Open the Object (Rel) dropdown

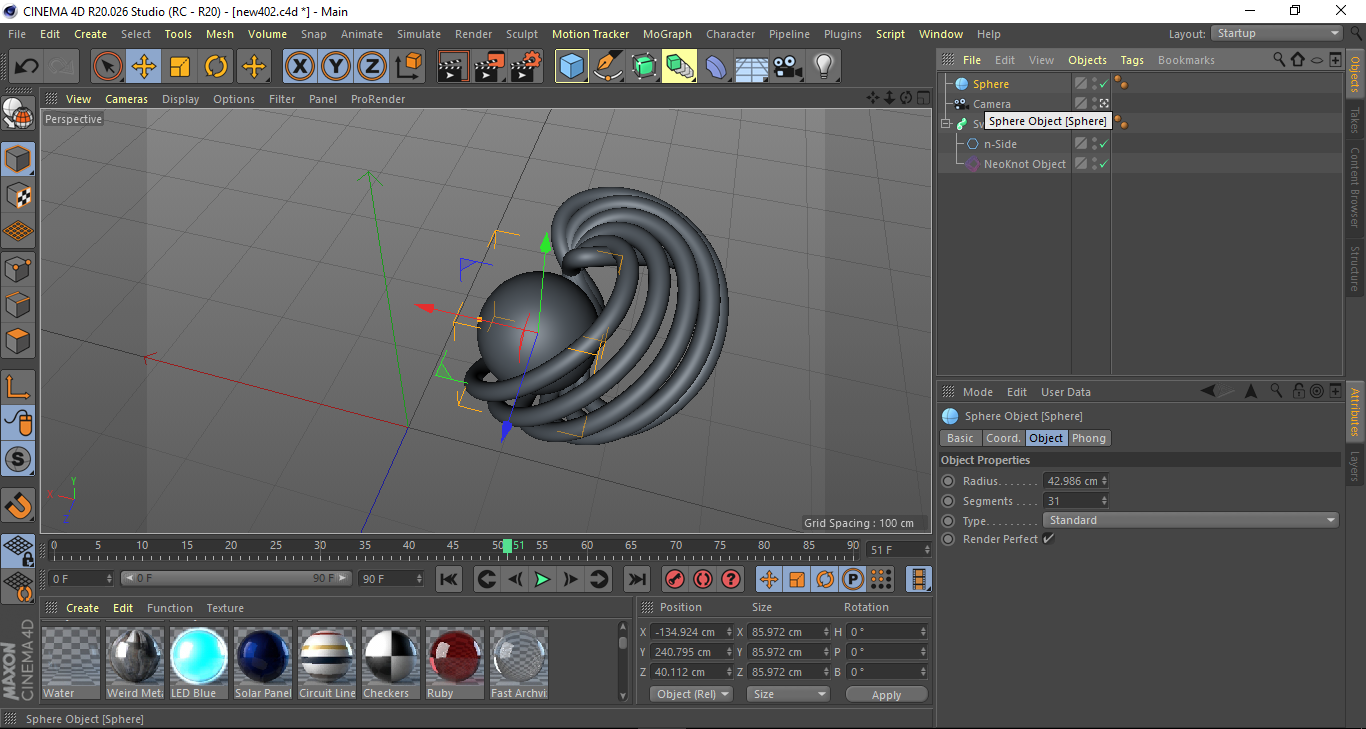pos(691,694)
